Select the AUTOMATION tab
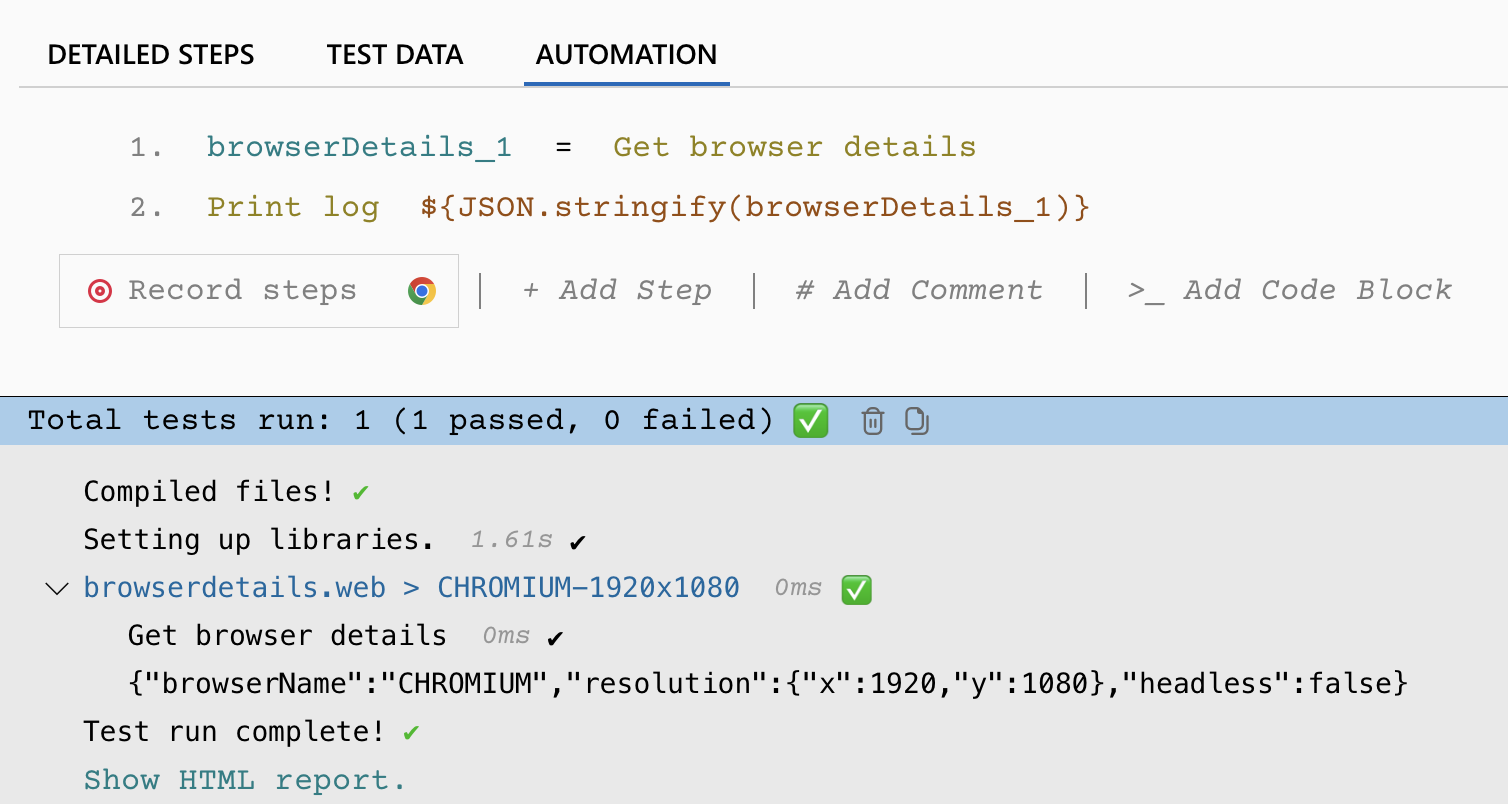The height and width of the screenshot is (804, 1508). [x=626, y=54]
